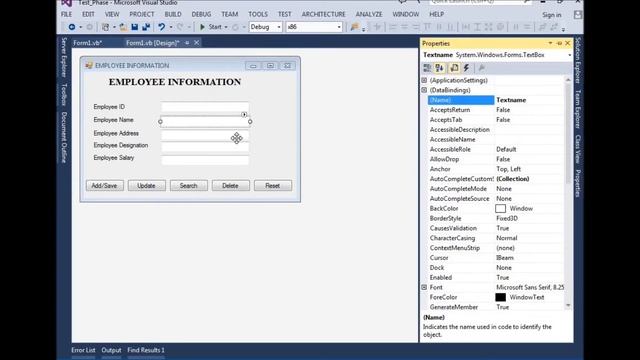Open the object selector dropdown in Properties
640x360 pixels.
pyautogui.click(x=569, y=55)
